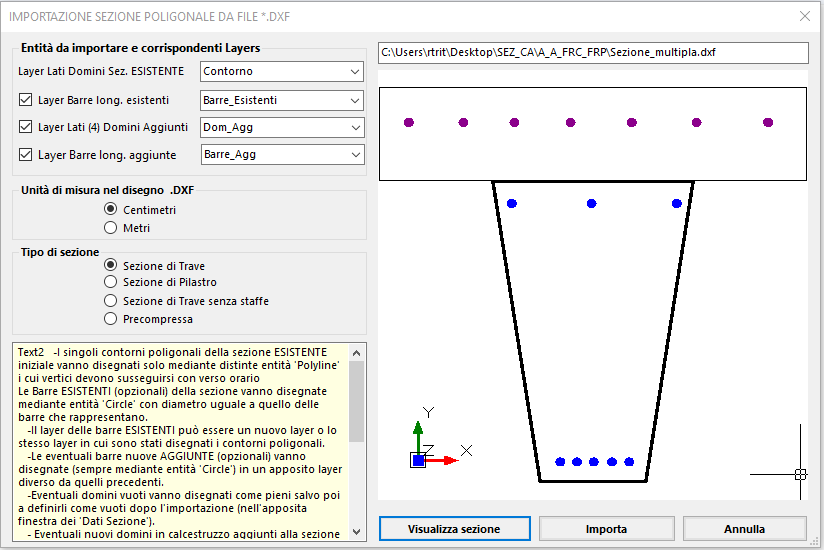
Task: Click the fourth purple bar in slab
Action: pos(571,122)
